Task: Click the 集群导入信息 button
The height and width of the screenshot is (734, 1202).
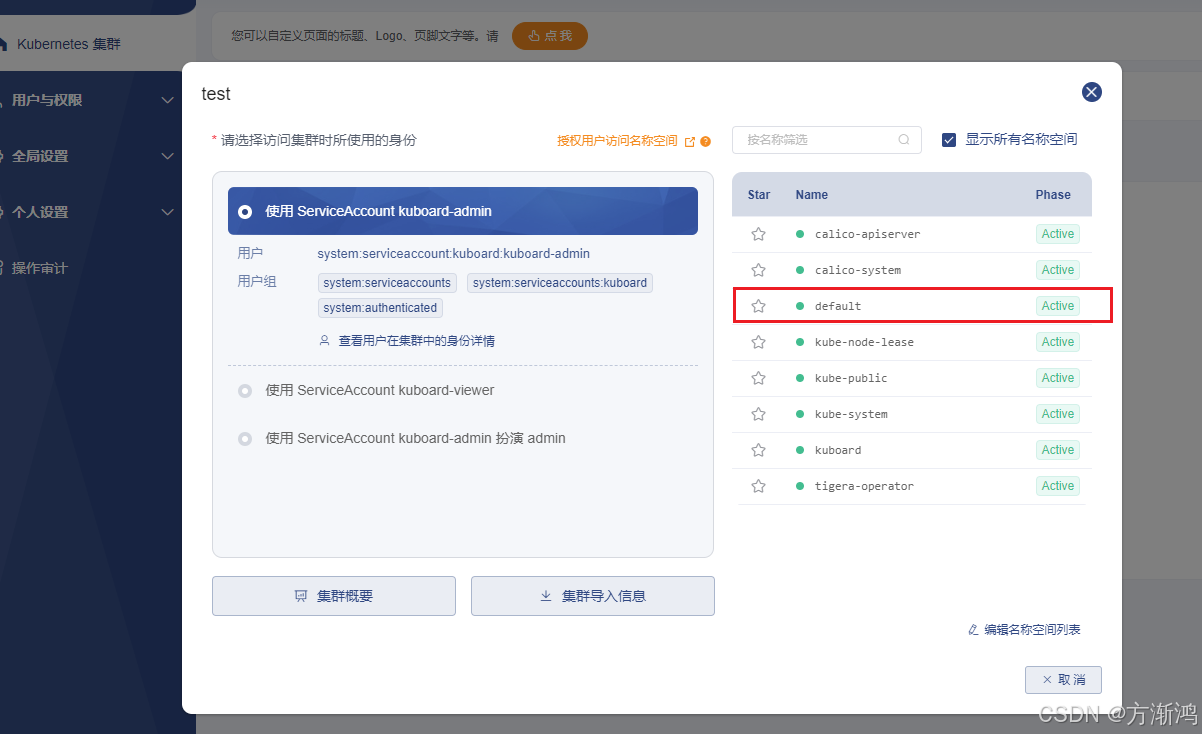Action: (x=593, y=596)
